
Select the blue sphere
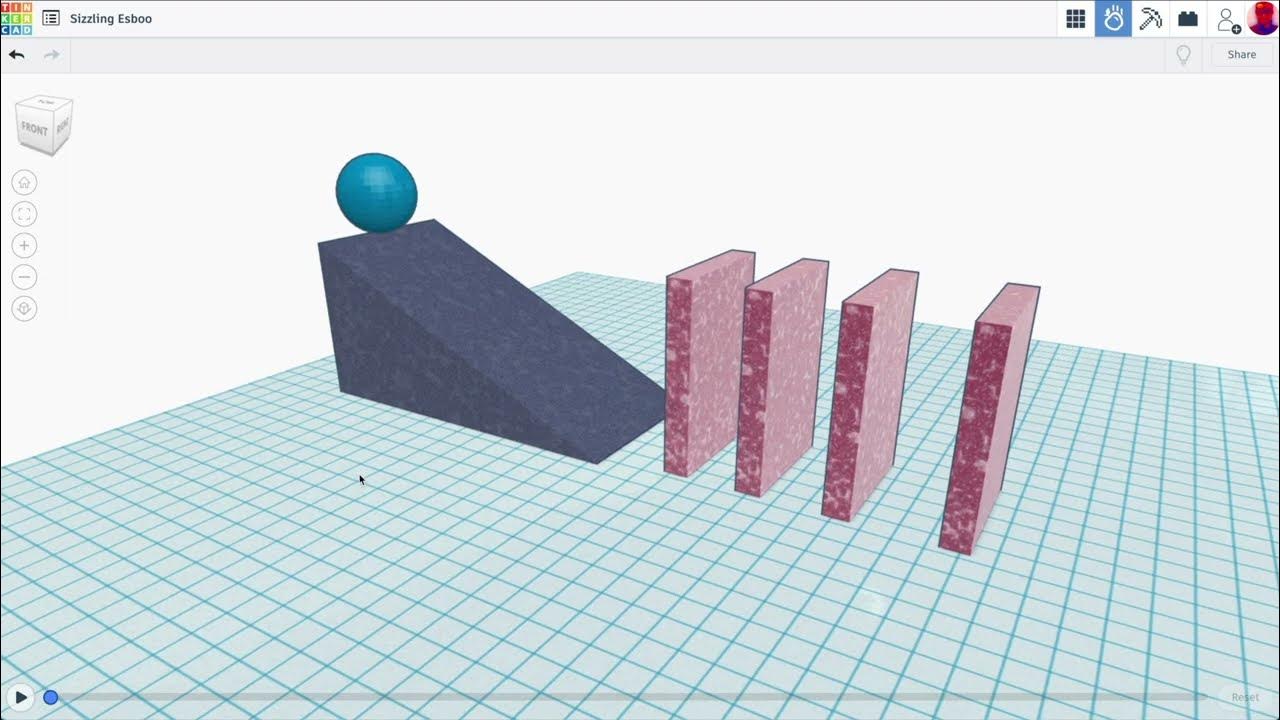376,193
